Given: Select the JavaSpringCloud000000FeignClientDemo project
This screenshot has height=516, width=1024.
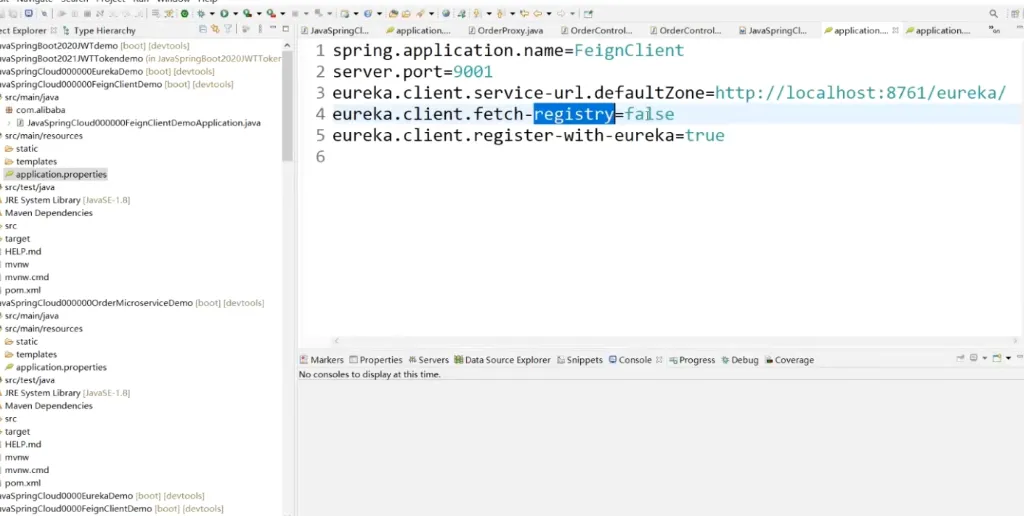Looking at the screenshot, I should [117, 84].
